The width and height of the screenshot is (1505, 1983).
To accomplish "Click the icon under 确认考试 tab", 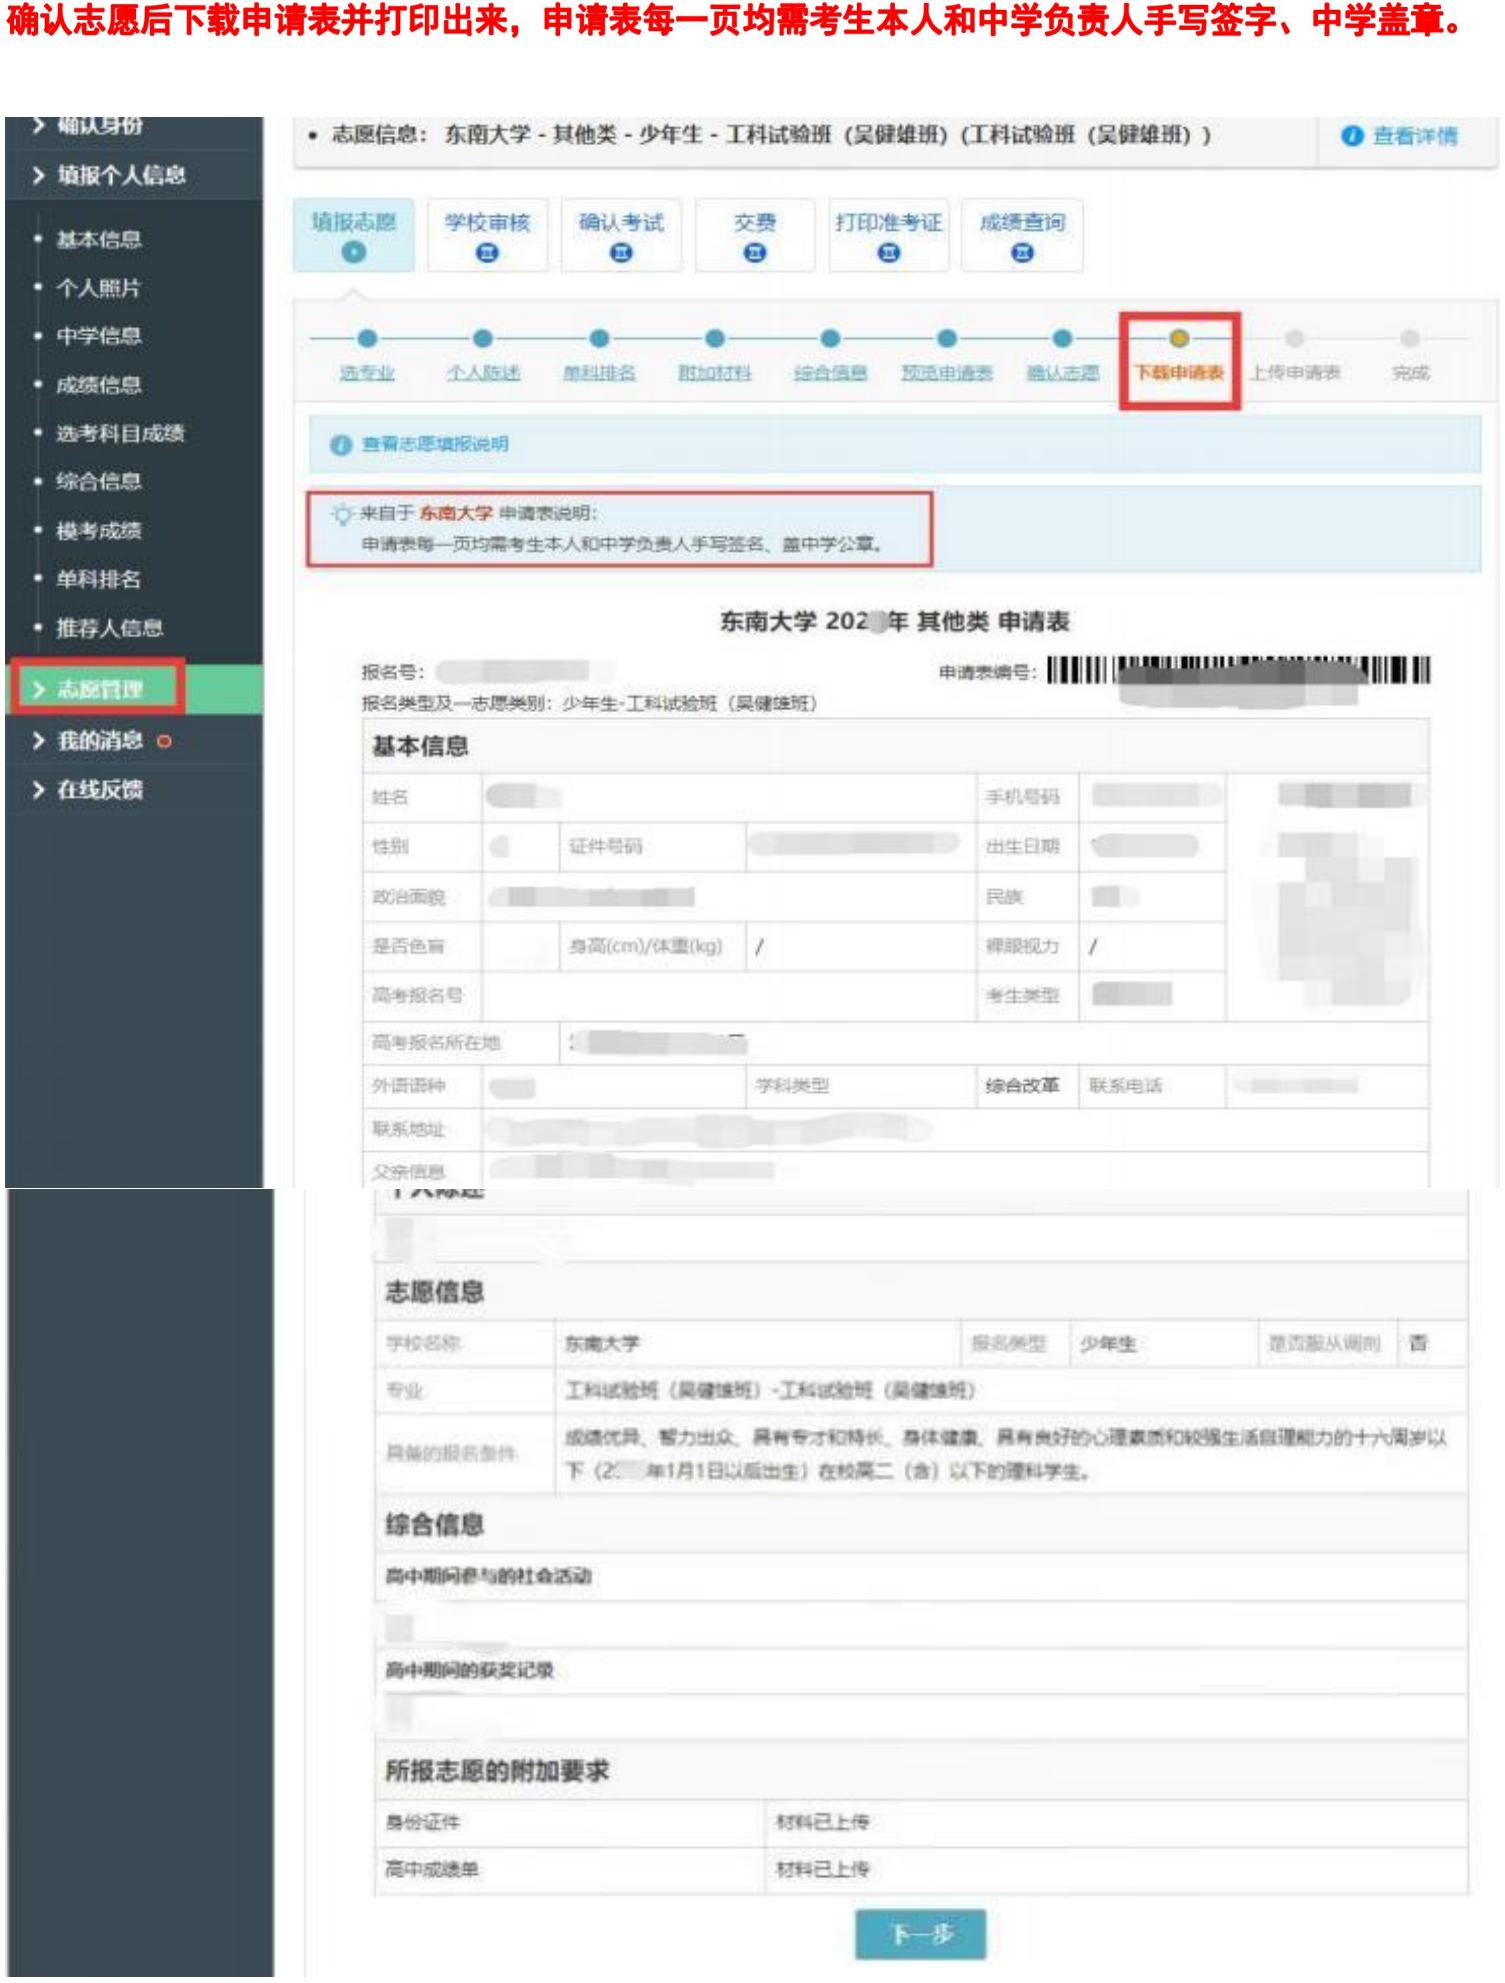I will coord(621,254).
